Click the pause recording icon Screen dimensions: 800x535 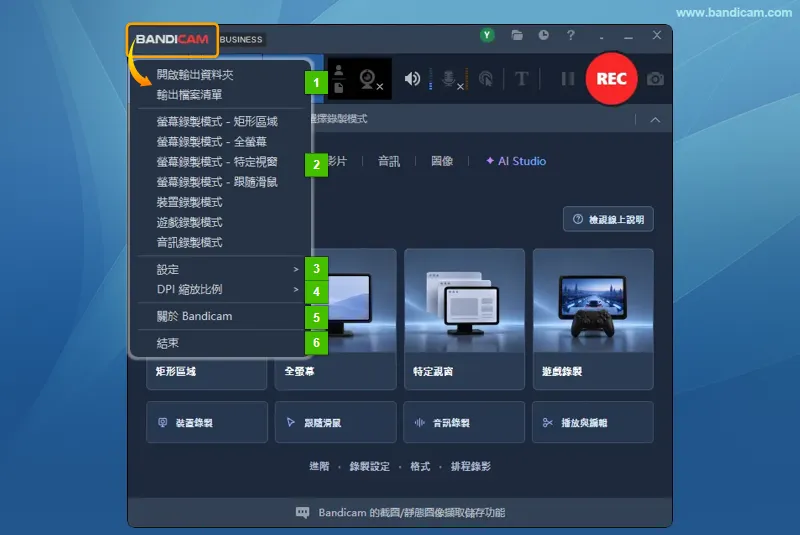point(567,79)
